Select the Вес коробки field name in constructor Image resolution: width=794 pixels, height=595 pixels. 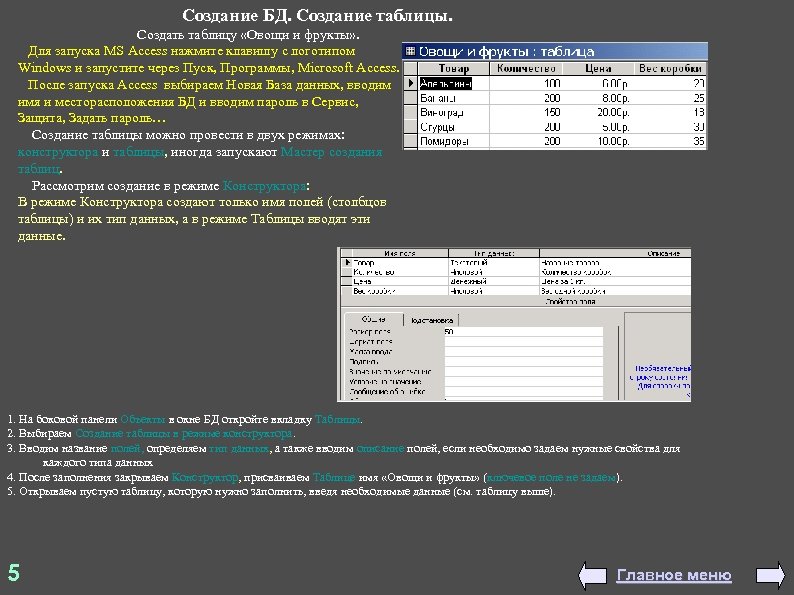coord(400,291)
